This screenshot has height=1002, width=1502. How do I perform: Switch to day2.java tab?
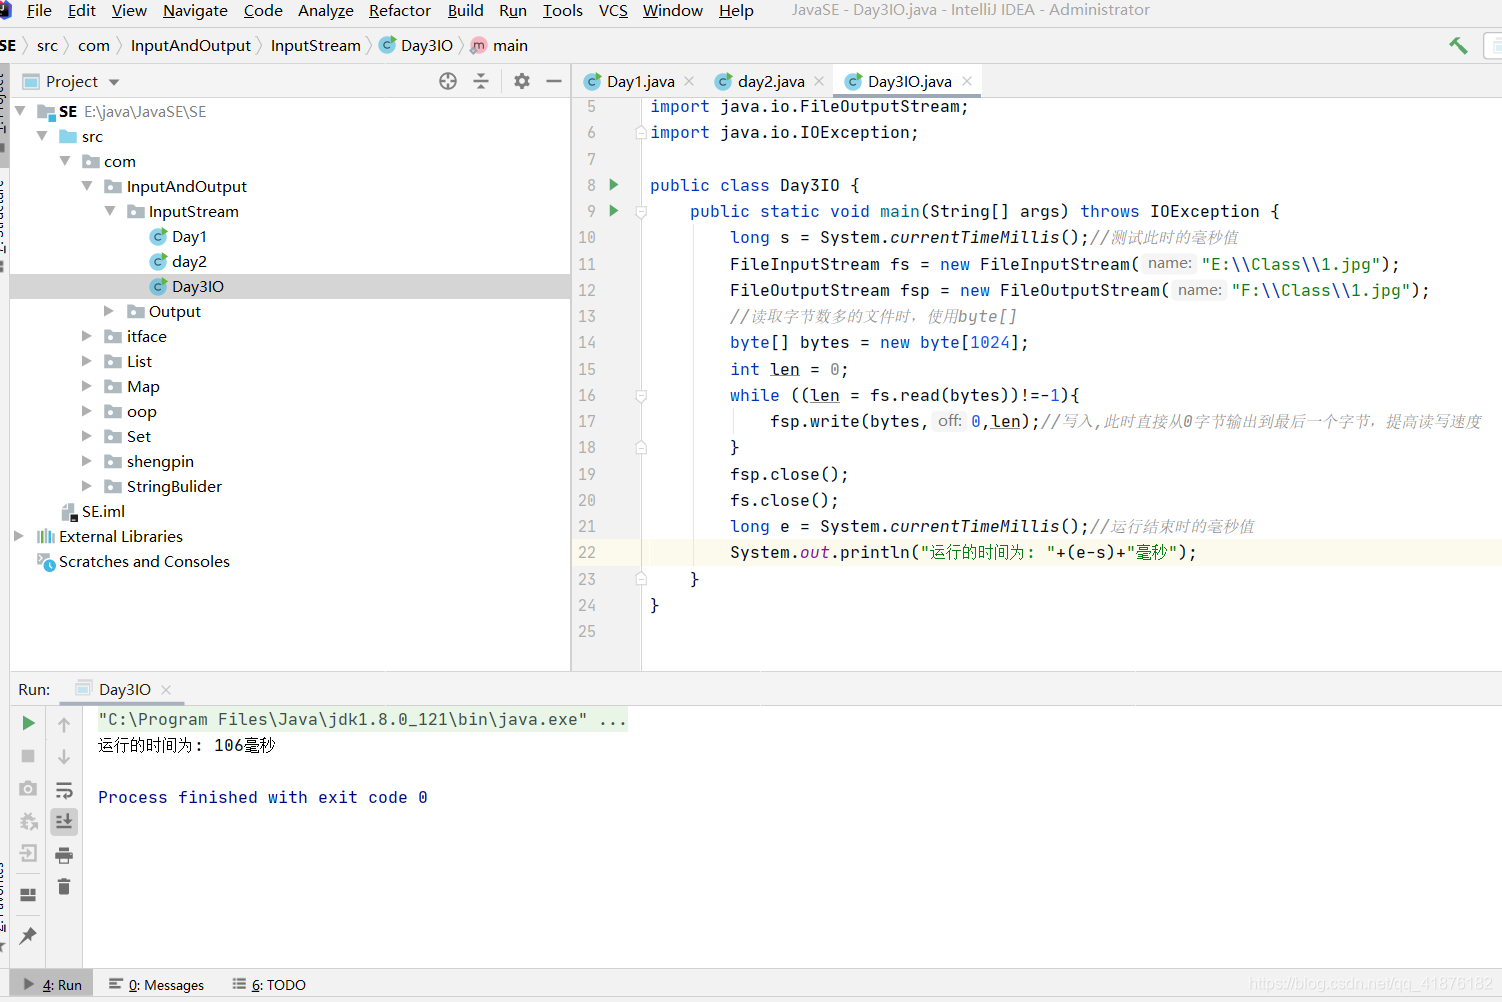(x=771, y=81)
